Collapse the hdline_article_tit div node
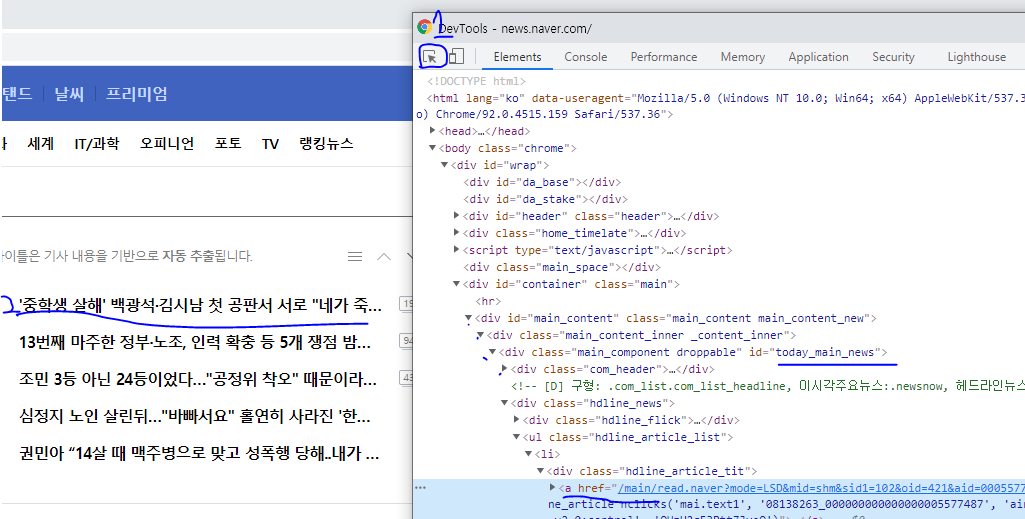Image resolution: width=1025 pixels, height=519 pixels. pyautogui.click(x=540, y=471)
